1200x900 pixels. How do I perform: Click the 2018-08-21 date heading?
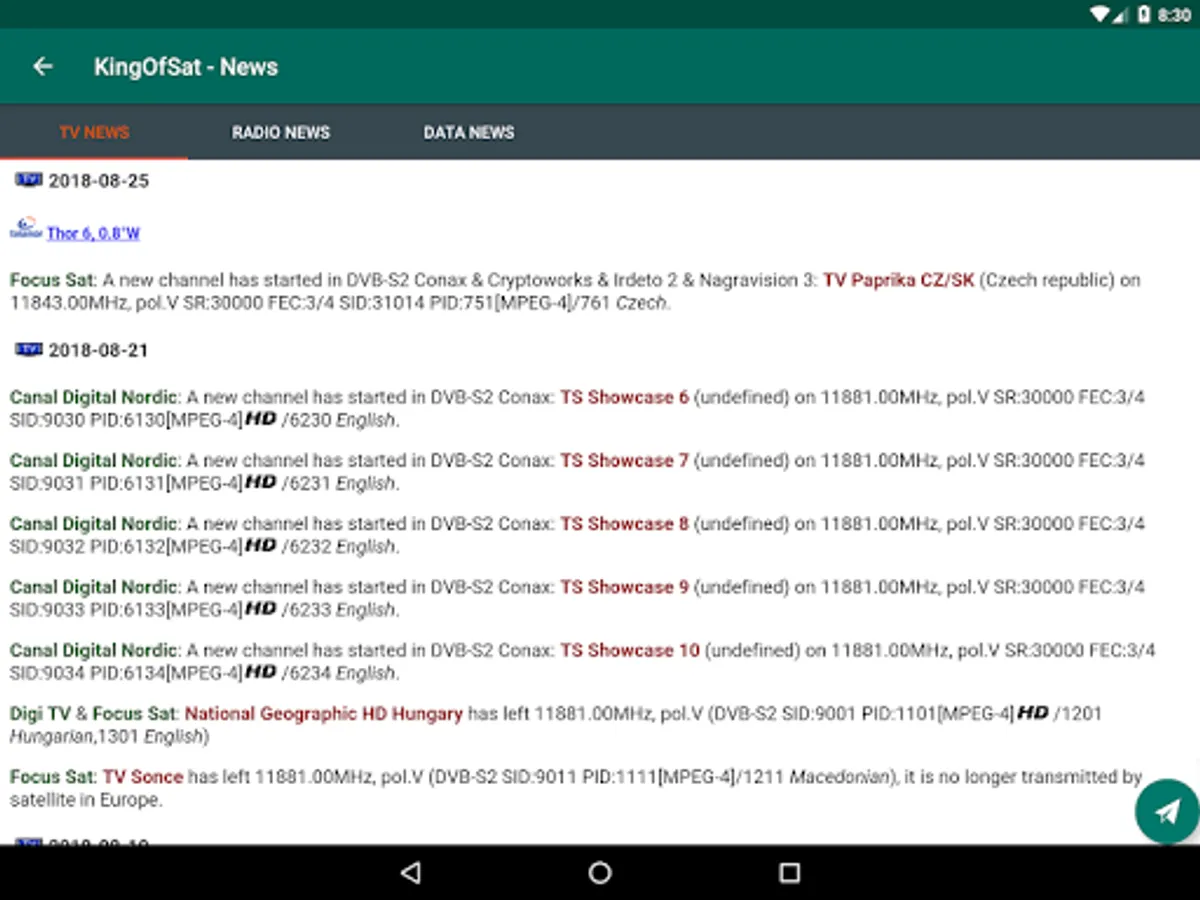pos(98,350)
